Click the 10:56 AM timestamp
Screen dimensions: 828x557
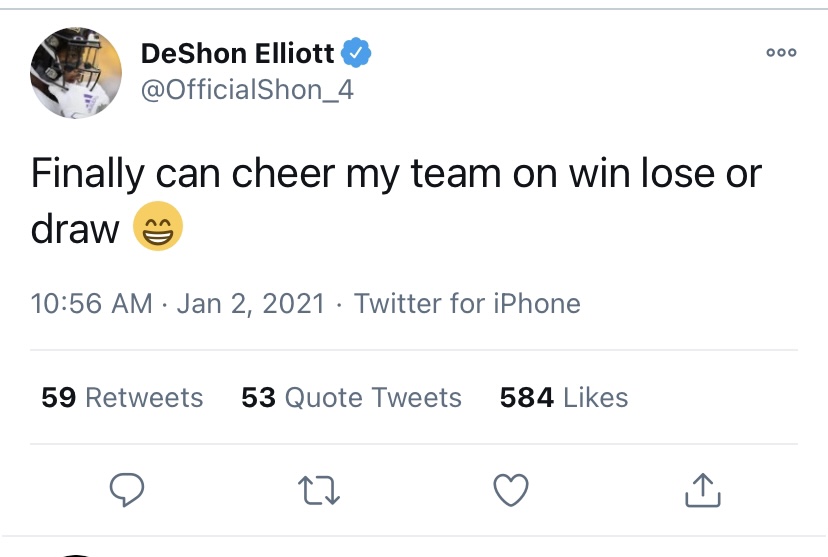[92, 303]
